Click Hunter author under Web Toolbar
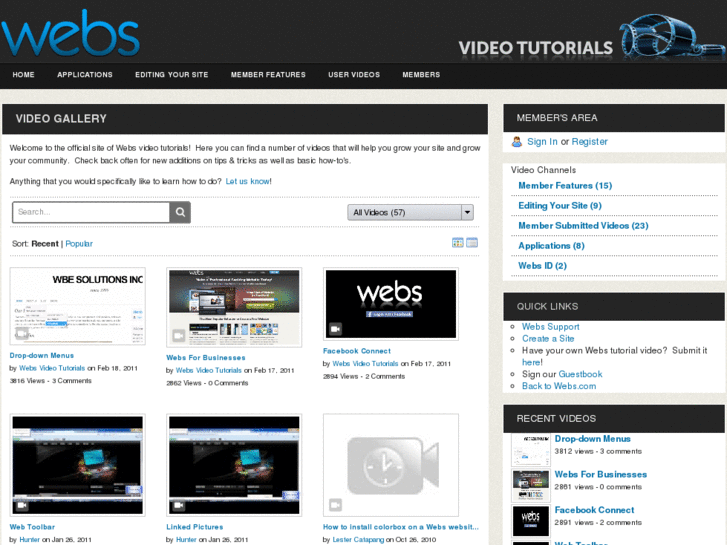The height and width of the screenshot is (545, 727). (30, 539)
